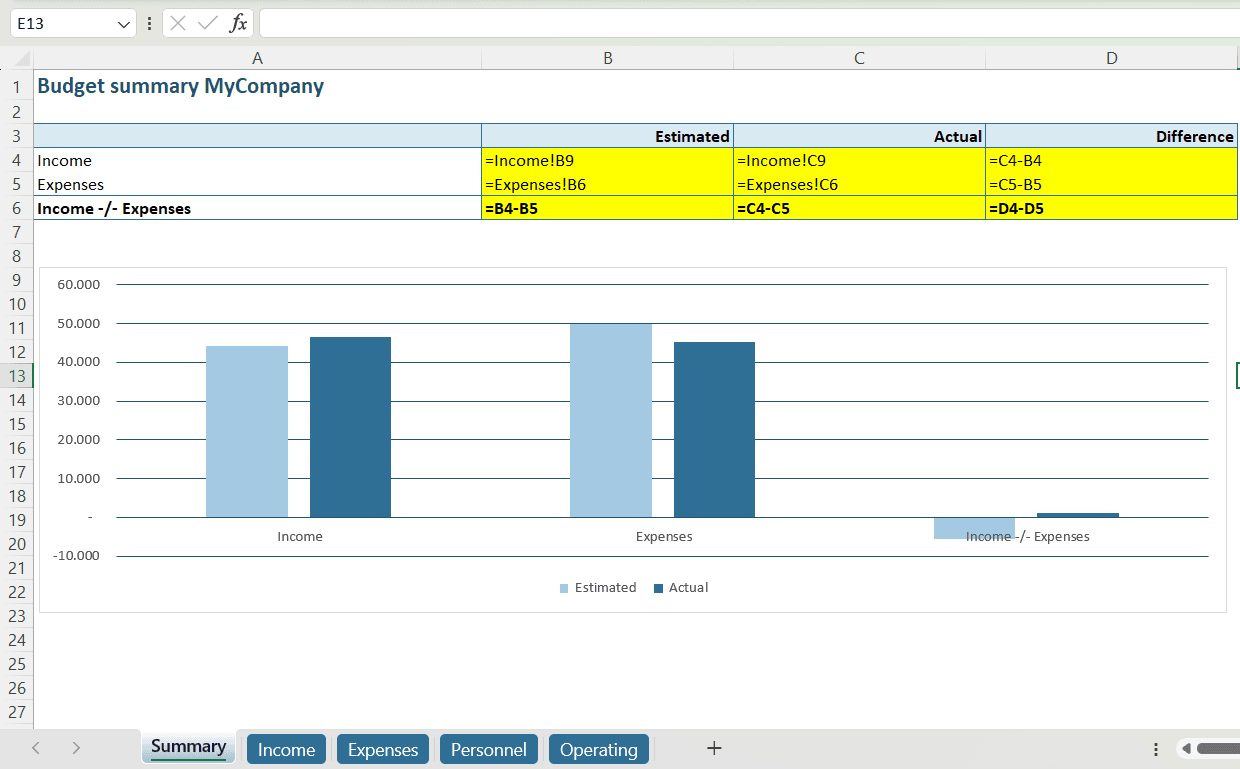Image resolution: width=1240 pixels, height=770 pixels.
Task: Go to the Operating sheet tab
Action: 598,749
